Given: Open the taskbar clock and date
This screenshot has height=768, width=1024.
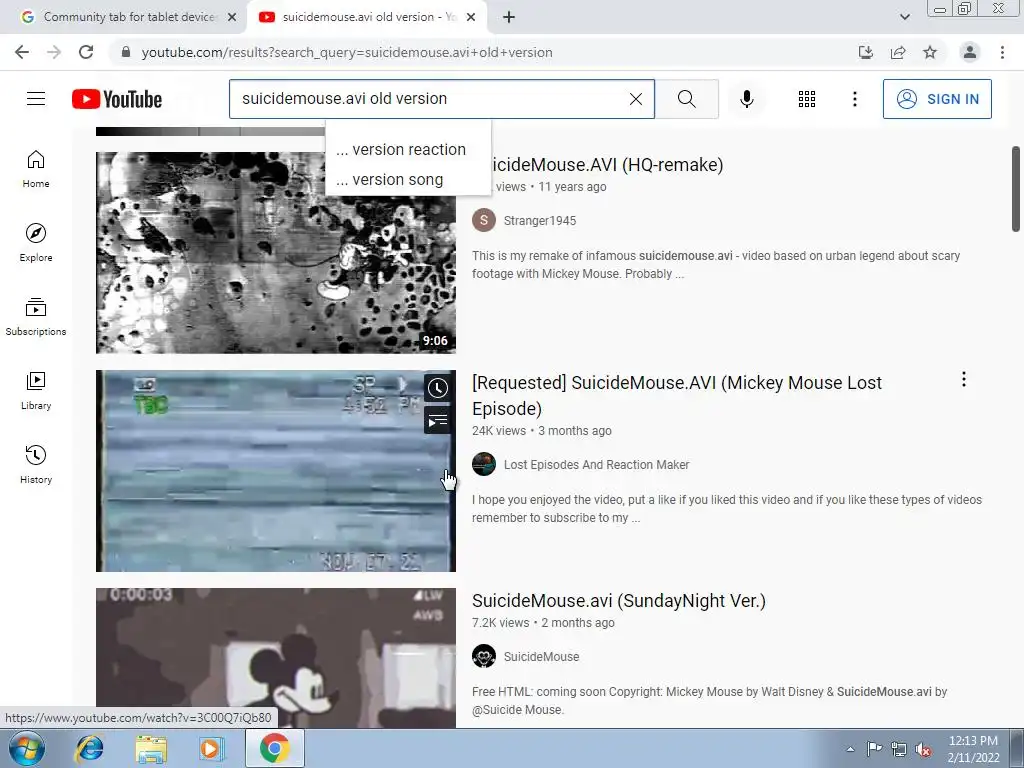Looking at the screenshot, I should point(973,749).
